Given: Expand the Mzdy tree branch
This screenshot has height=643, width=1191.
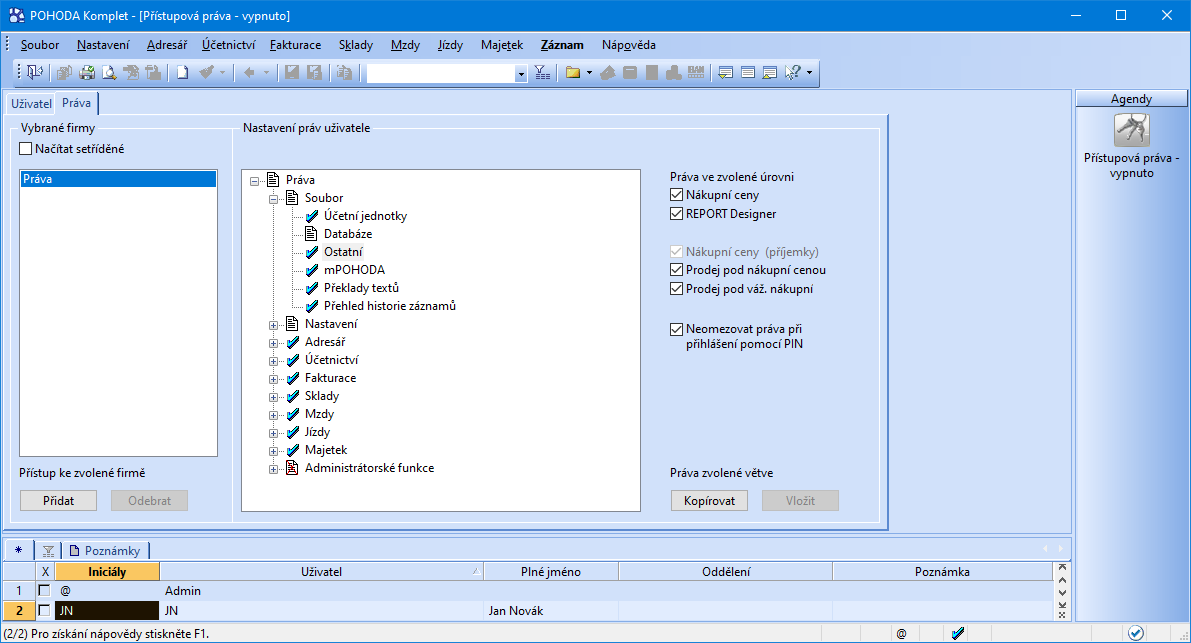Looking at the screenshot, I should coord(273,415).
